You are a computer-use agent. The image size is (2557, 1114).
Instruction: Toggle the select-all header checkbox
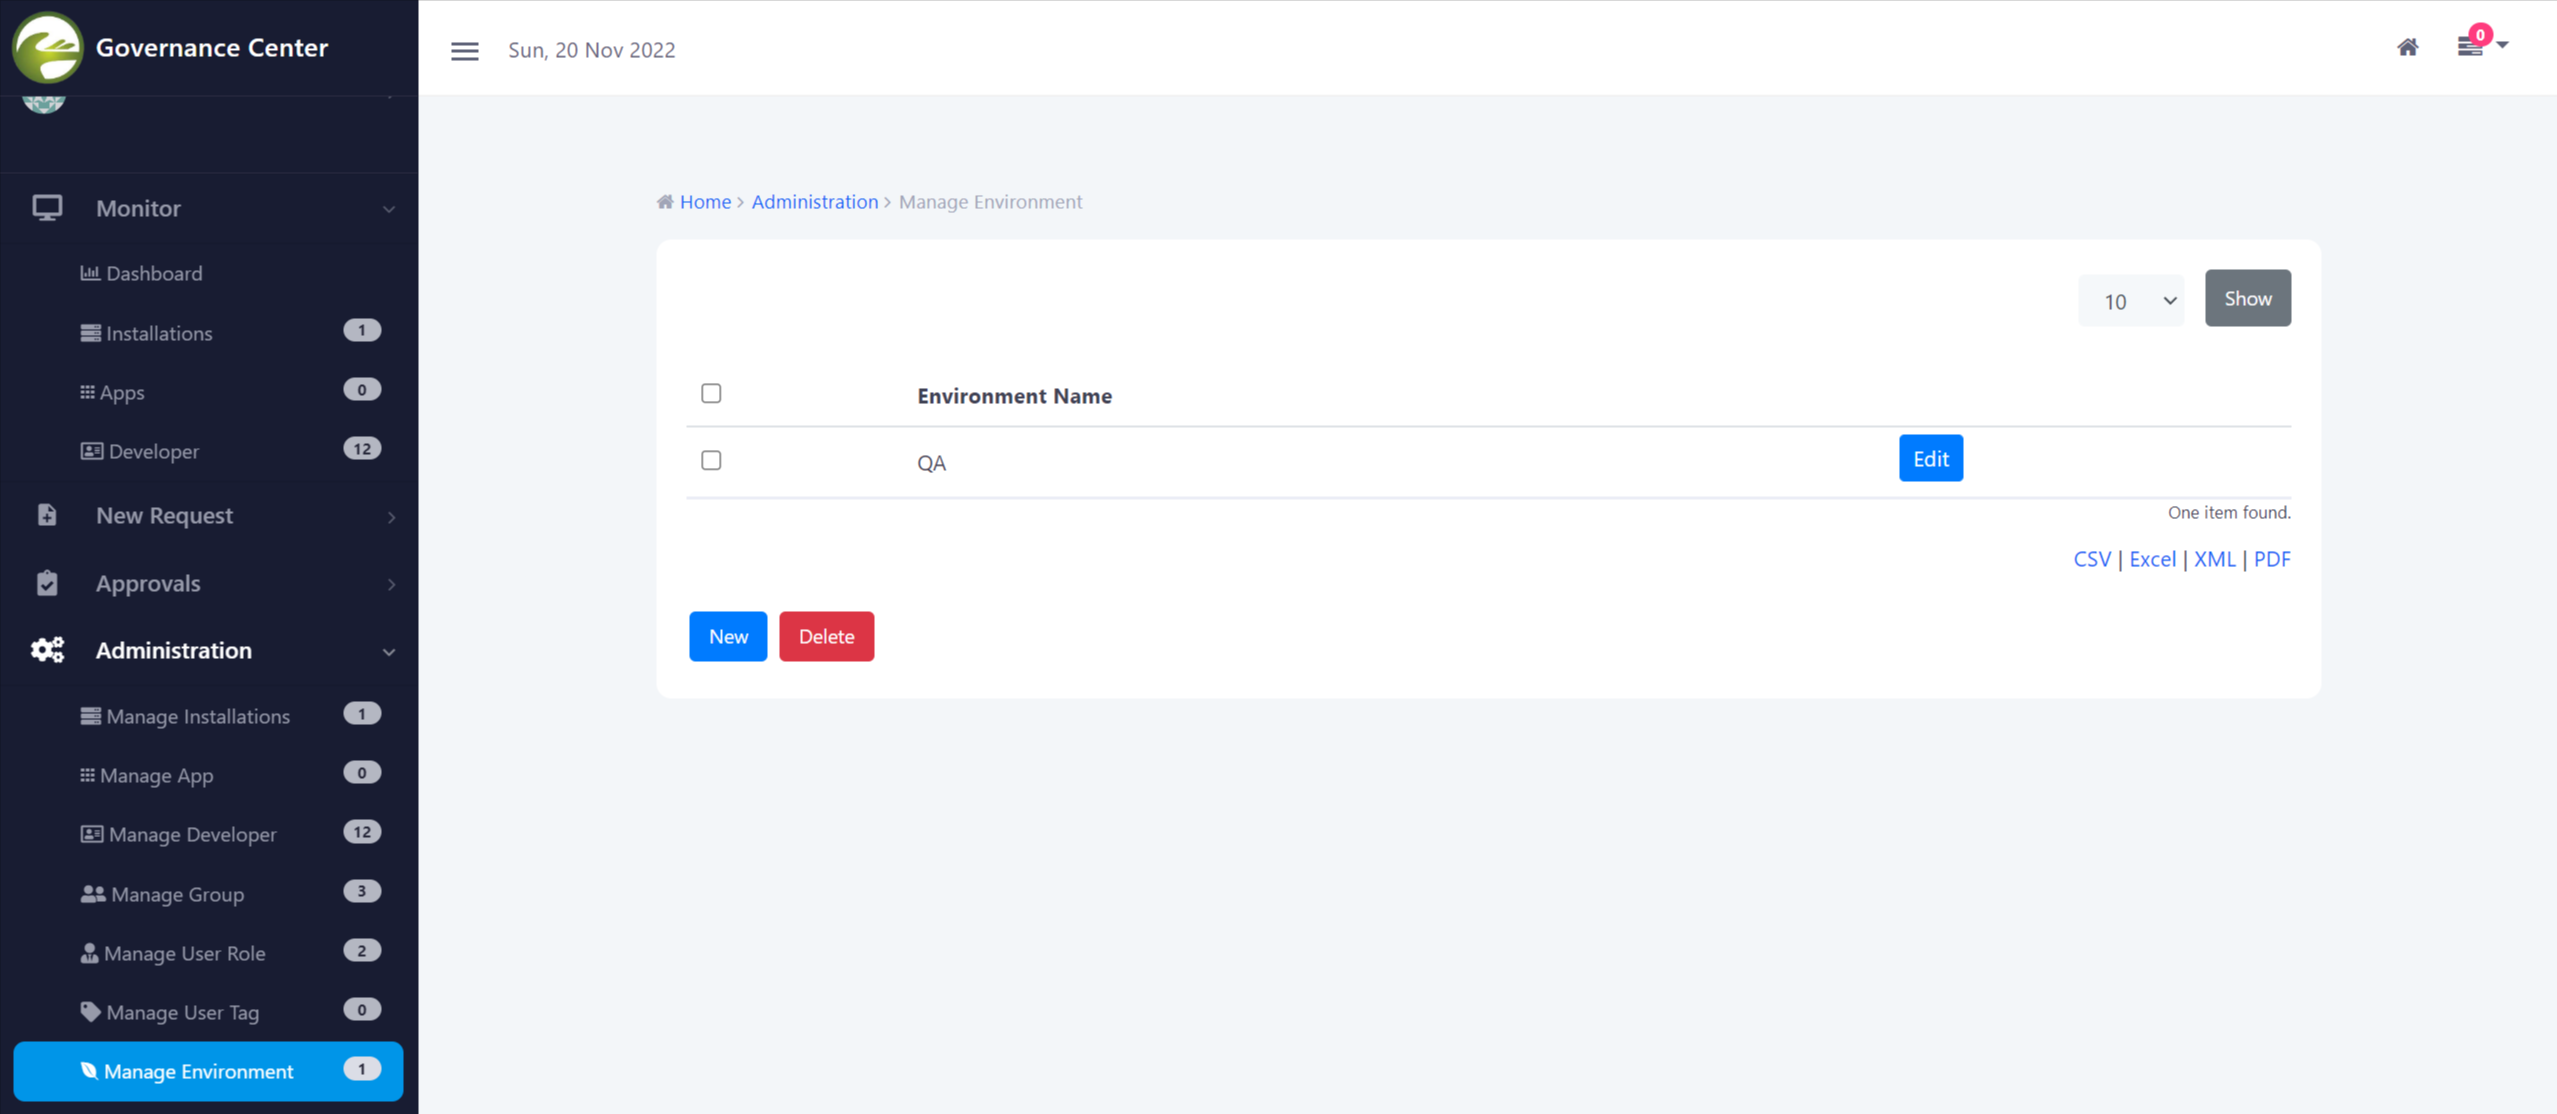(x=711, y=393)
